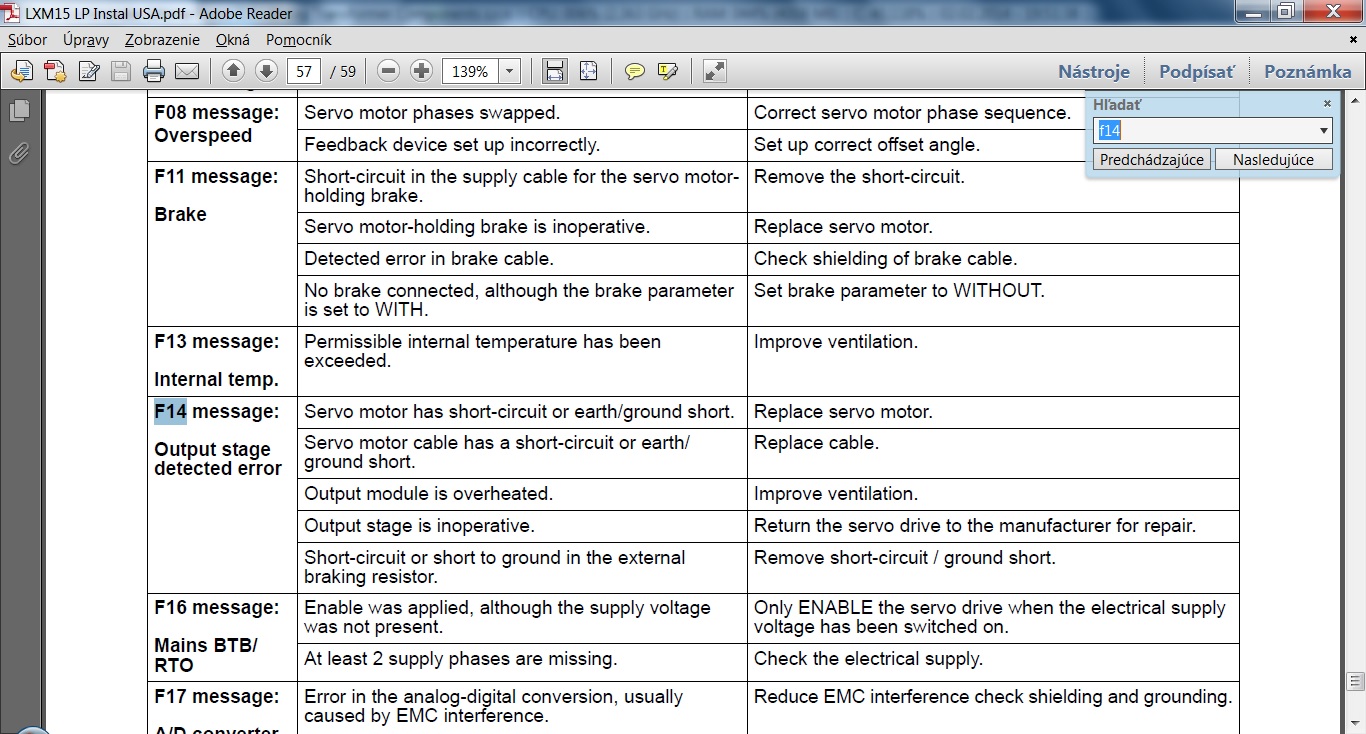Image resolution: width=1366 pixels, height=734 pixels.
Task: Zoom in with plus button
Action: click(421, 71)
